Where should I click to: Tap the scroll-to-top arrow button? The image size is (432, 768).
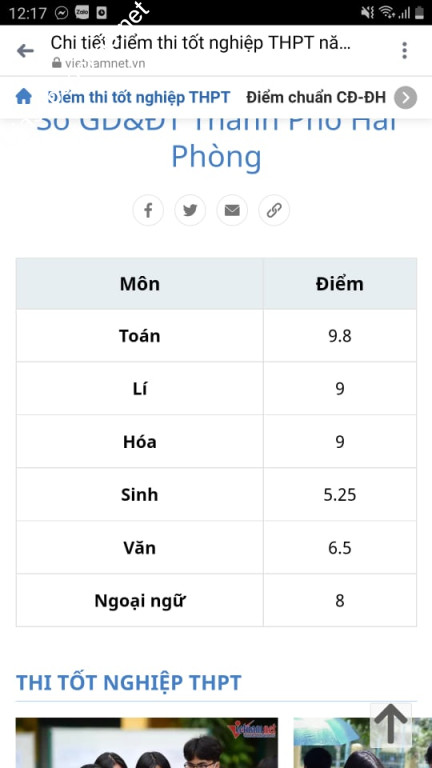click(x=390, y=724)
